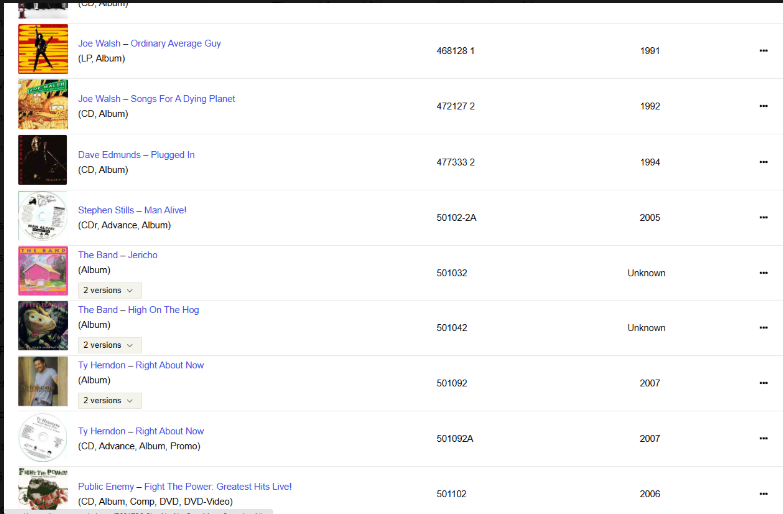Image resolution: width=783 pixels, height=514 pixels.
Task: Click the Jericho pink barn cover thumbnail
Action: (x=43, y=271)
